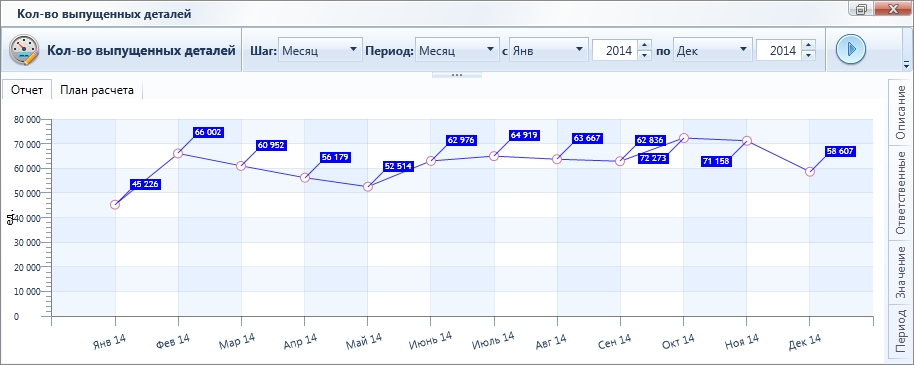
Task: Open the Шаг dropdown set to Месяц
Action: pyautogui.click(x=319, y=51)
